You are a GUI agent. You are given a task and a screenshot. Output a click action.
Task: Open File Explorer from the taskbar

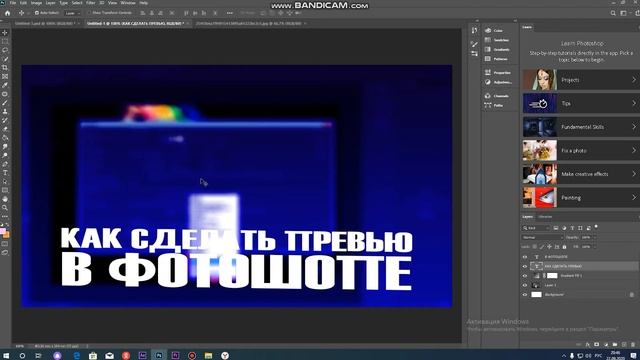208,356
